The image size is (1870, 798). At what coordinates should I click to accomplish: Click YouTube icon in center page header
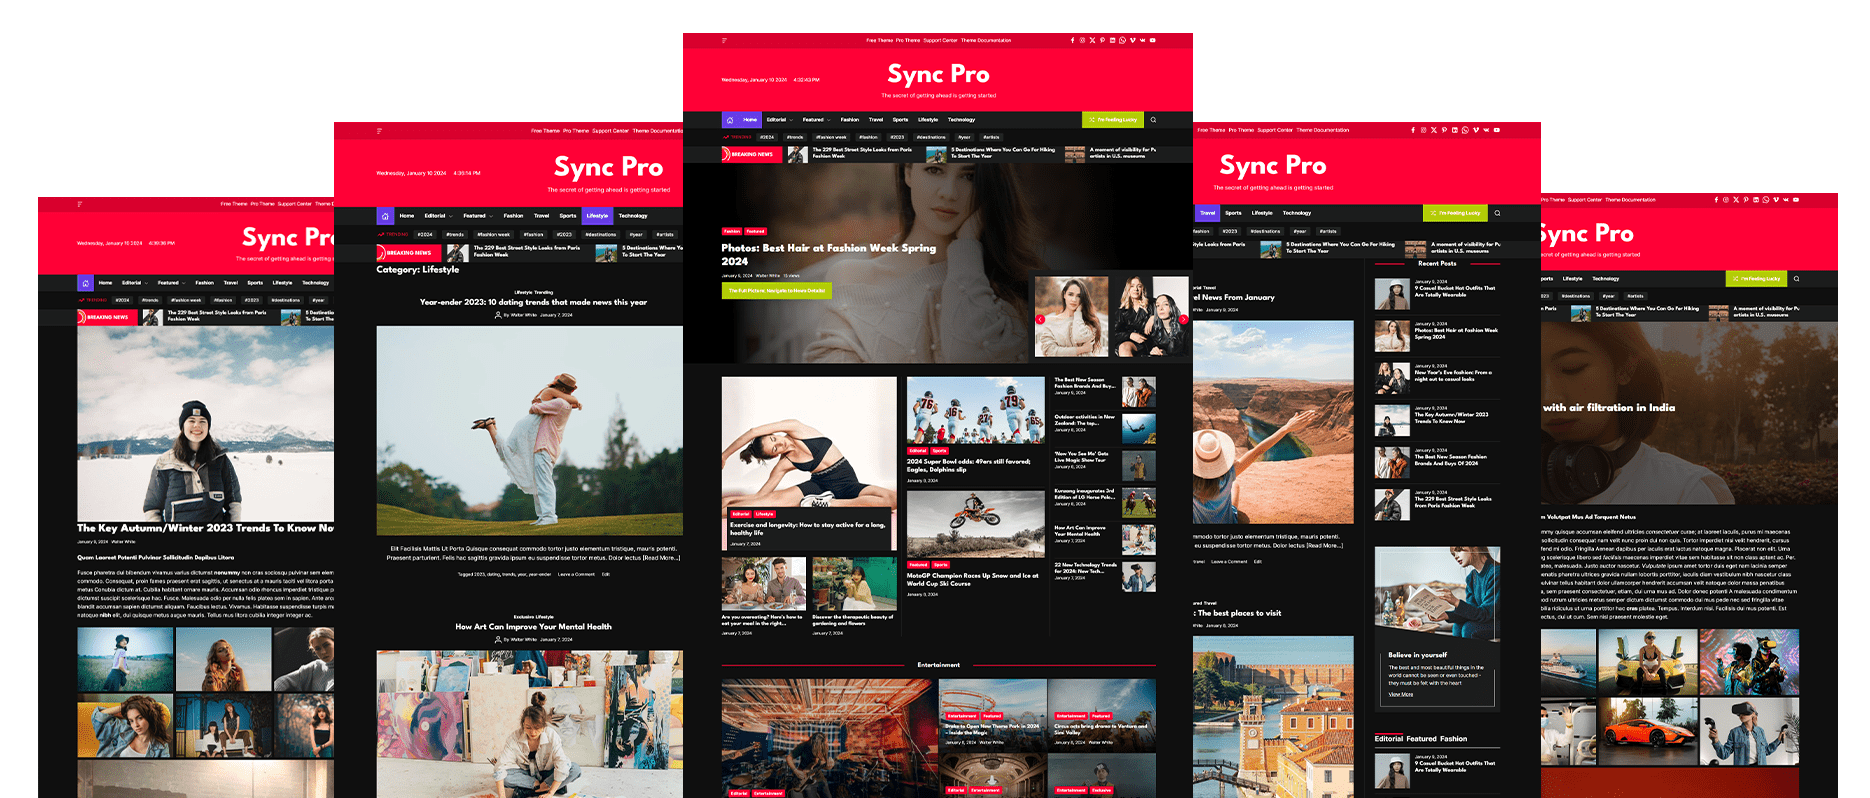click(1152, 40)
